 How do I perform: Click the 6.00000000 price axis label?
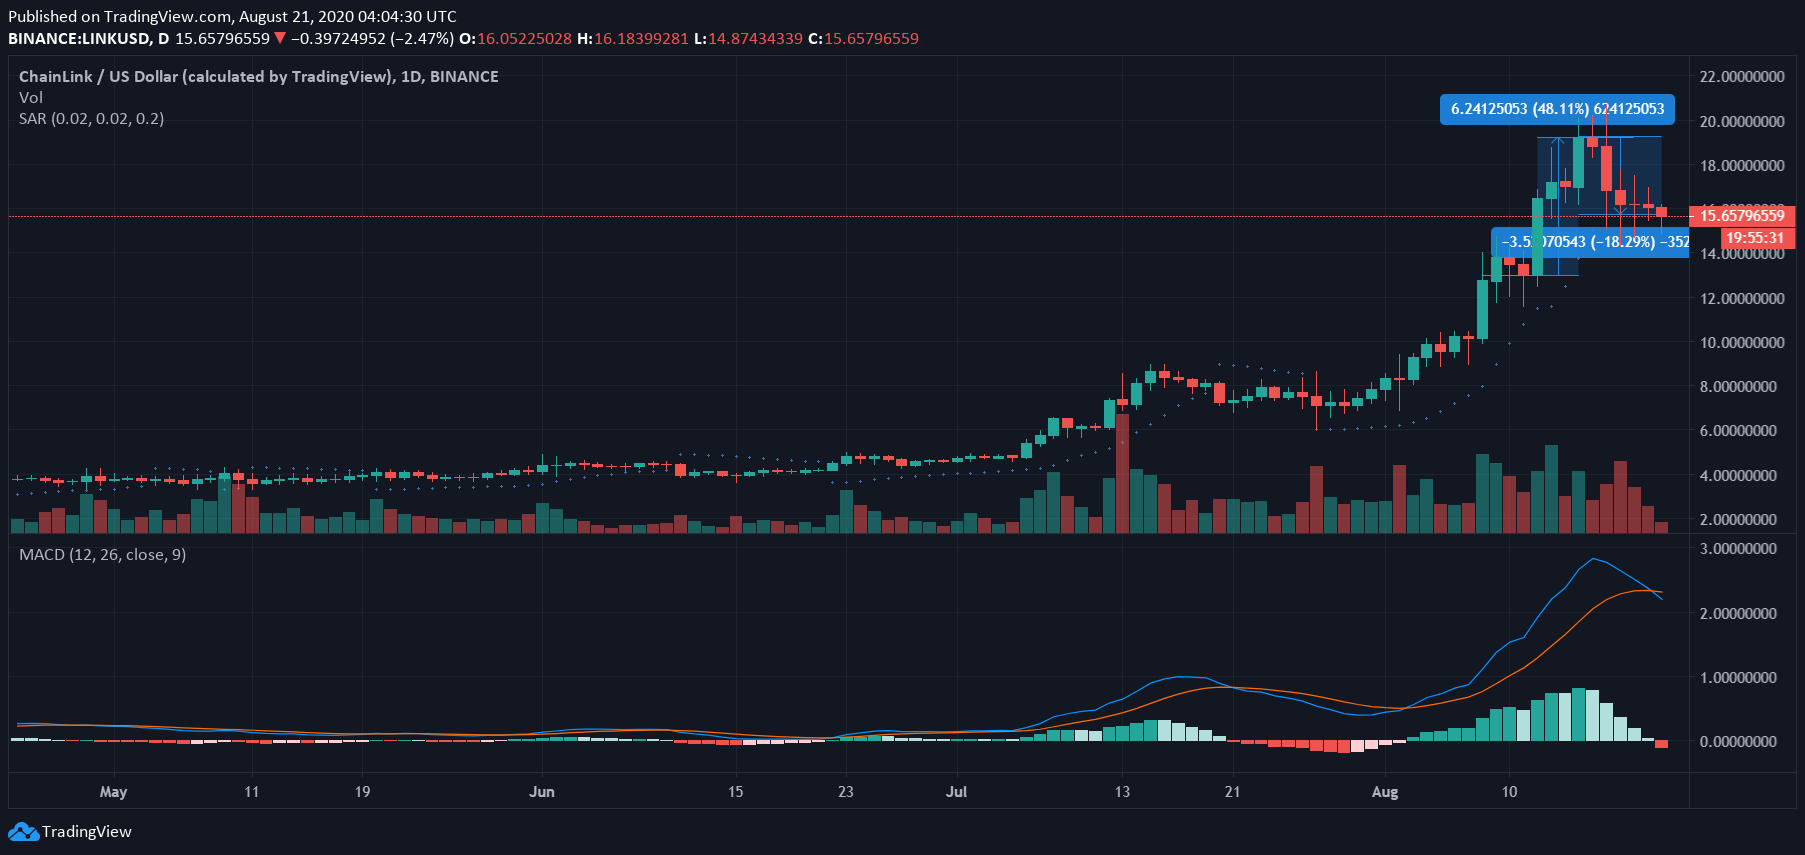coord(1738,431)
